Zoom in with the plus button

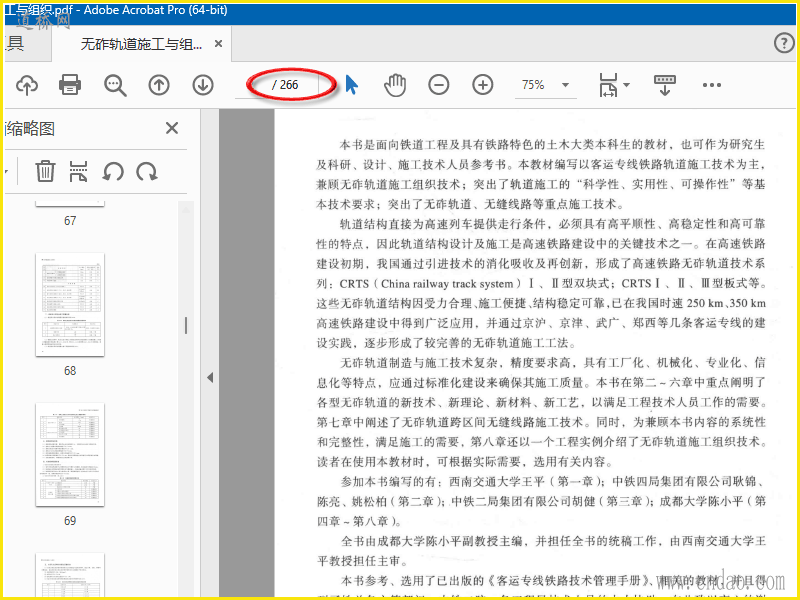(x=483, y=85)
